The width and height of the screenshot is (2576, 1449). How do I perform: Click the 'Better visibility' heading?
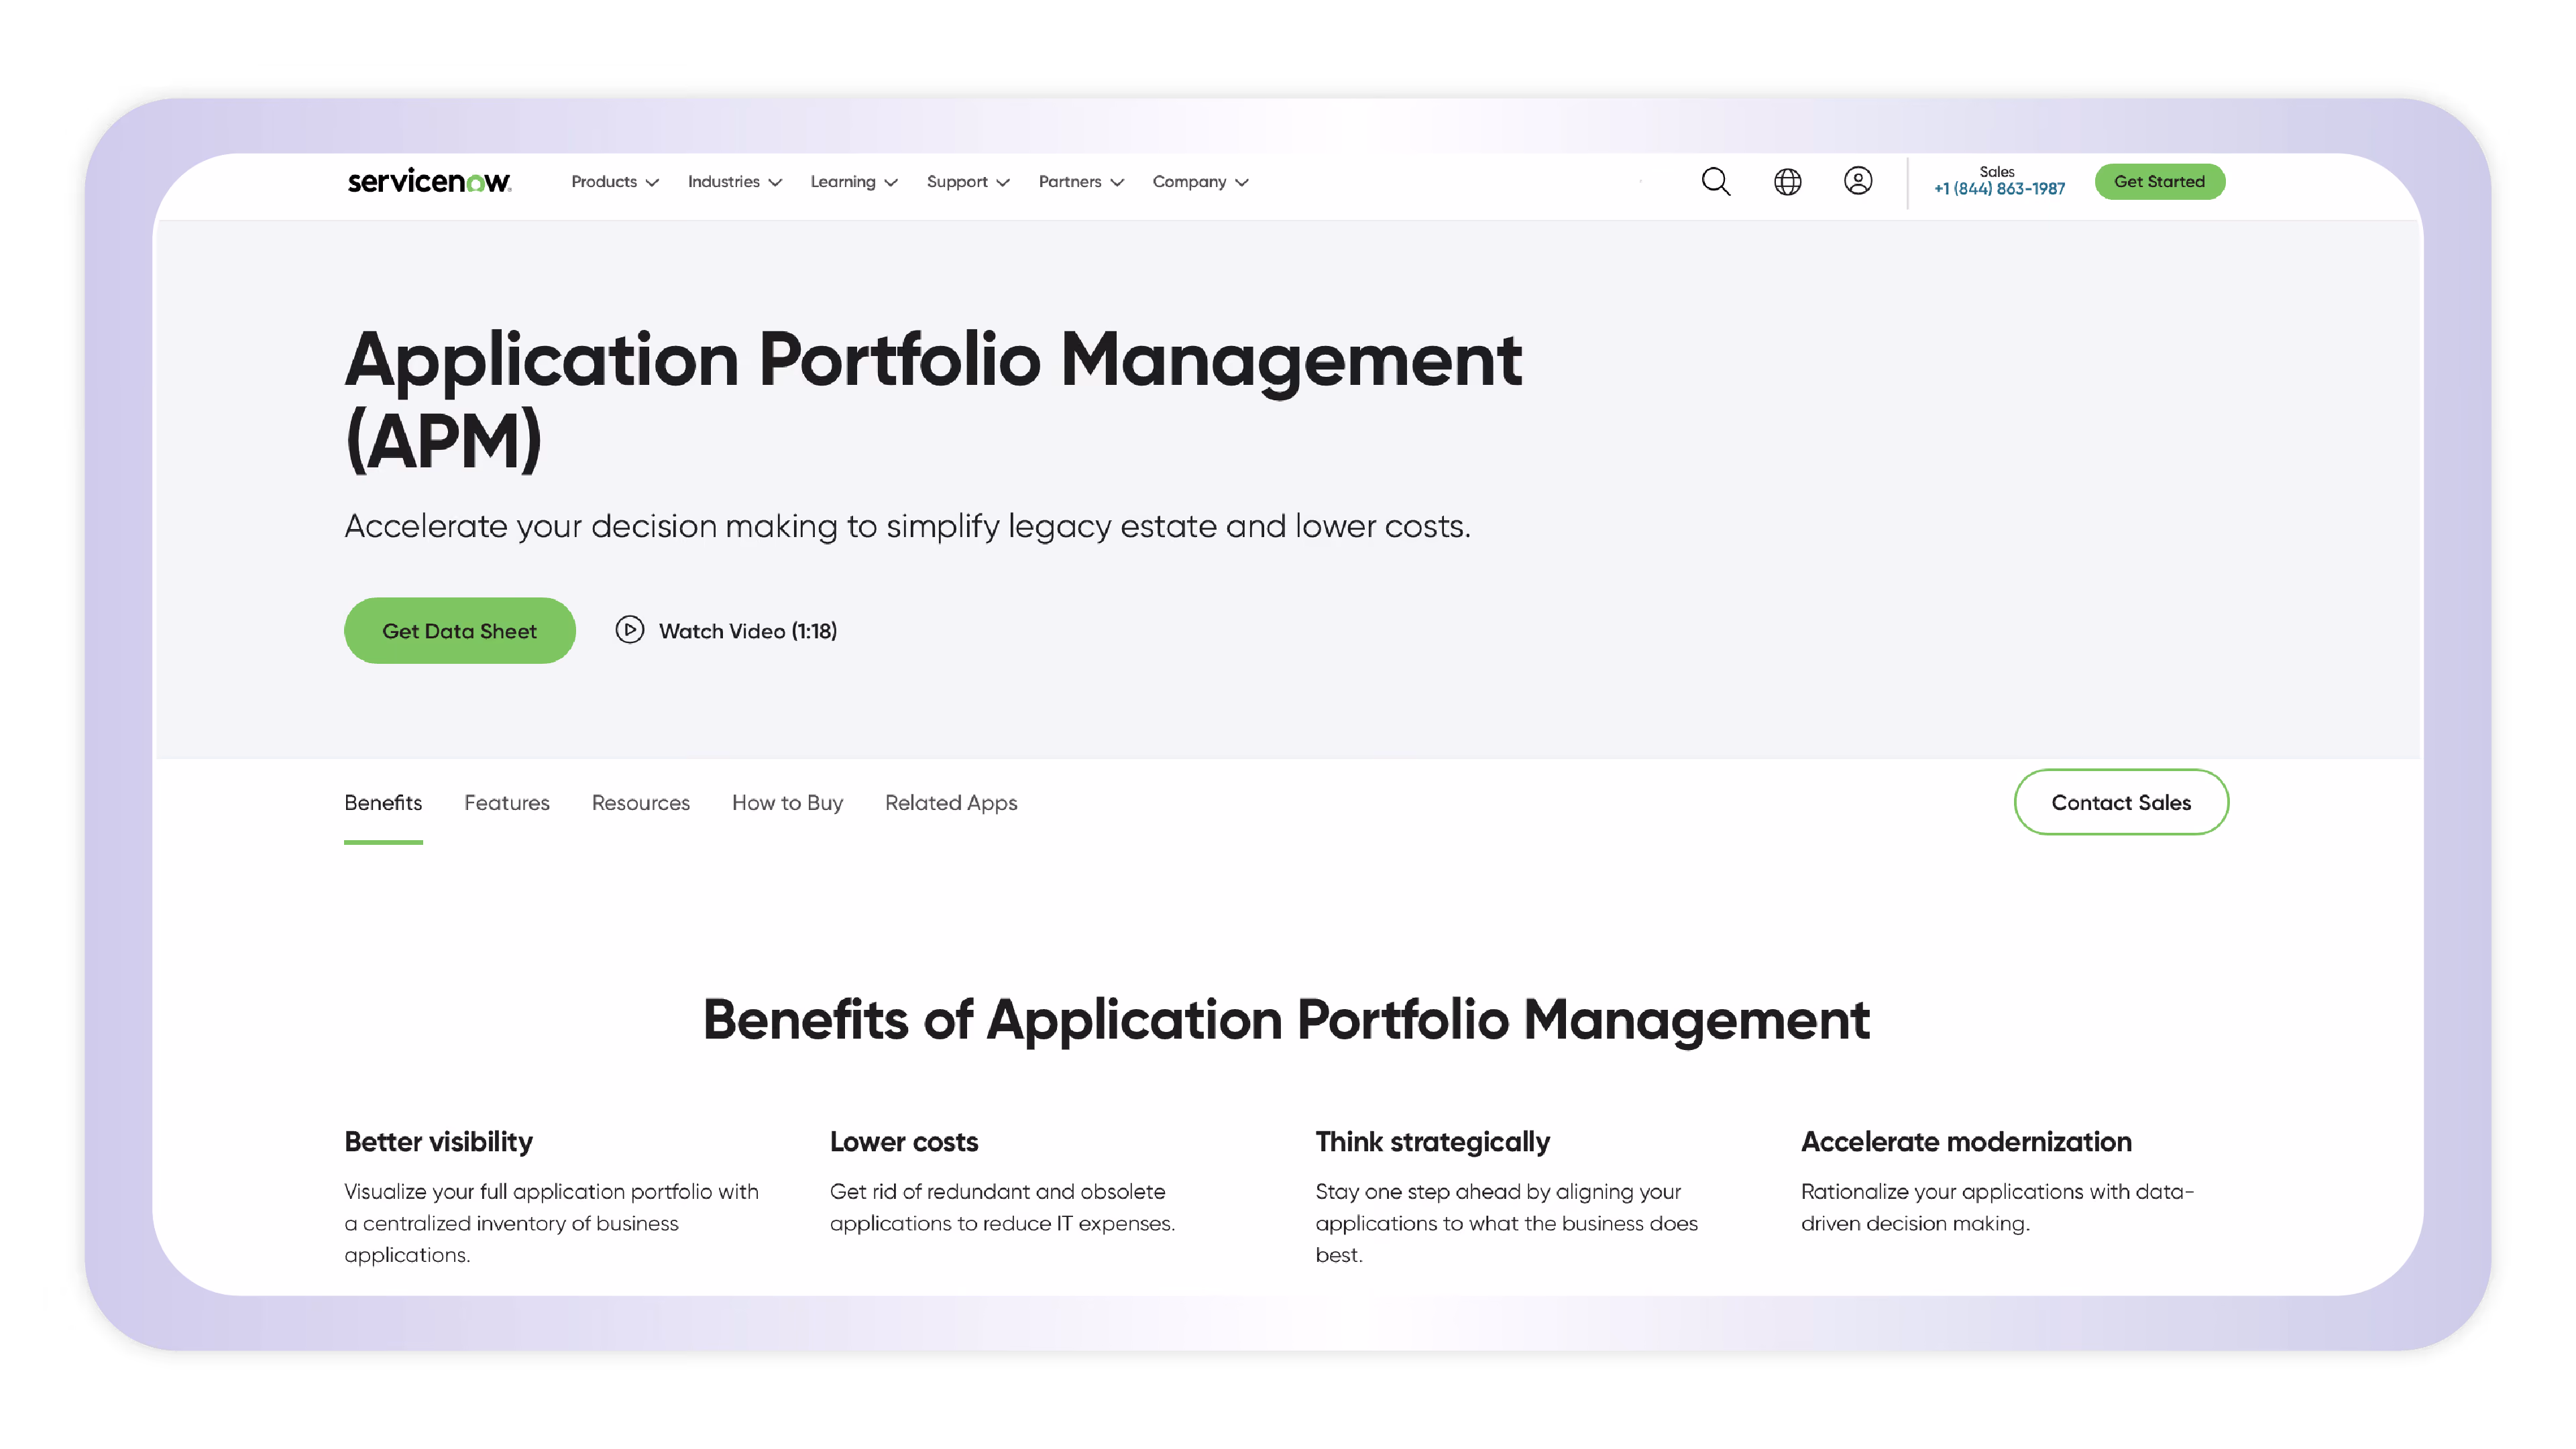tap(438, 1142)
